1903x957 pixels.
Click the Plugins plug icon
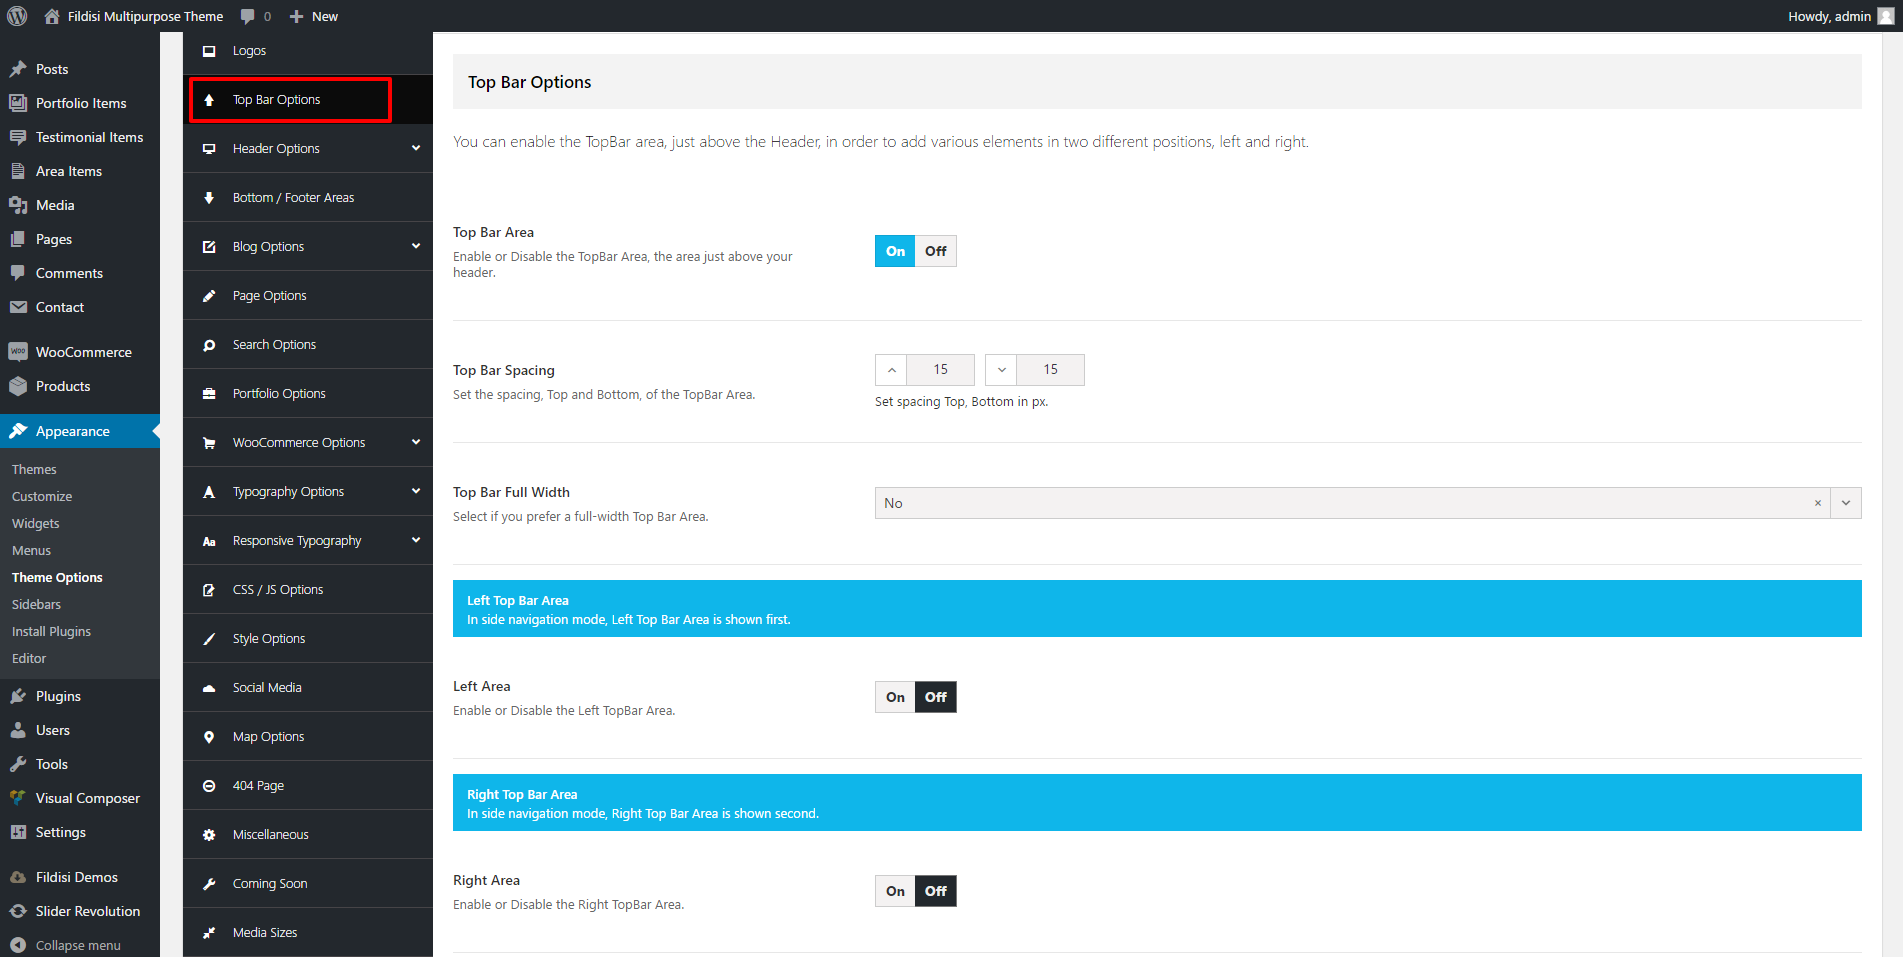point(18,696)
